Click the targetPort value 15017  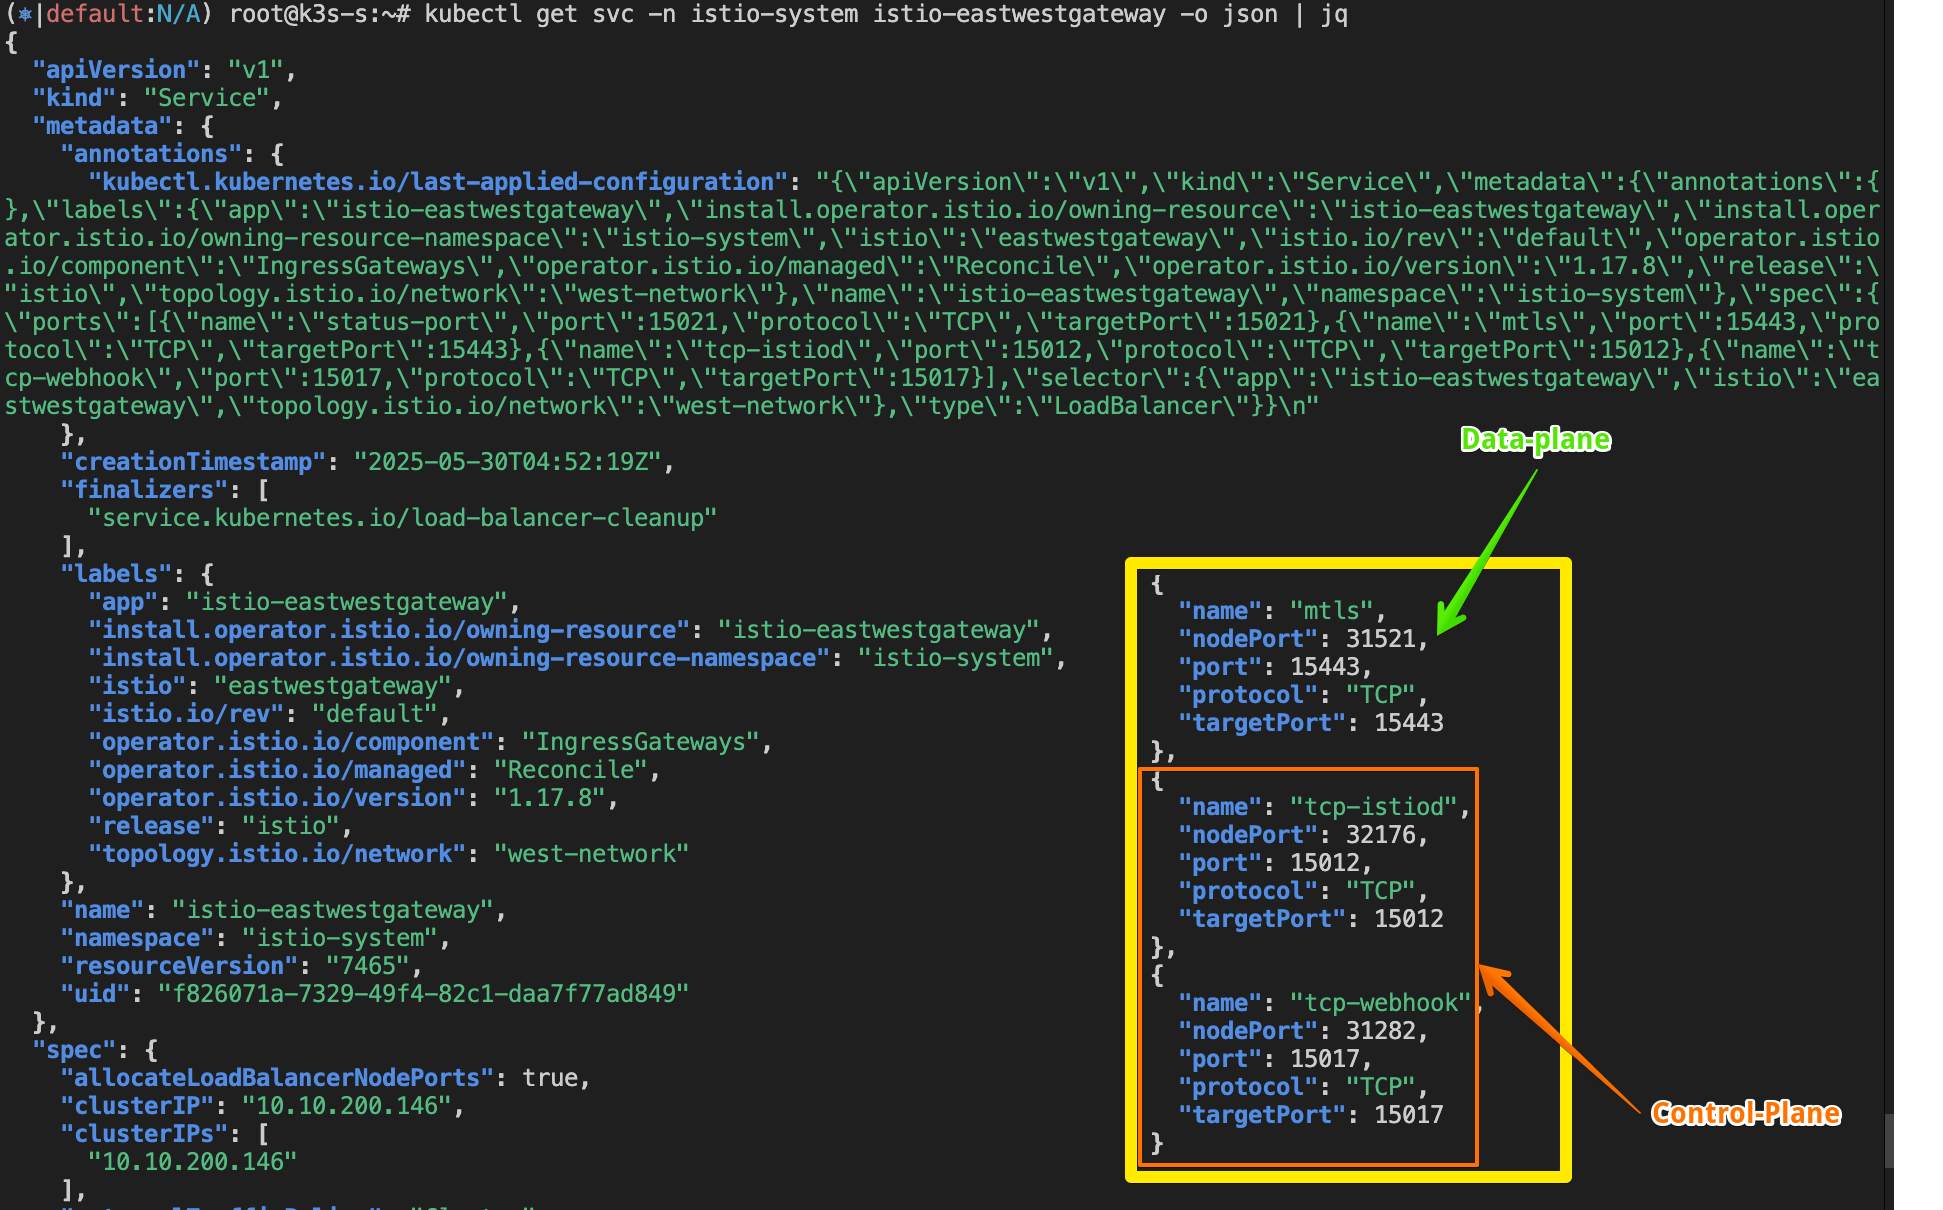click(x=1408, y=1115)
